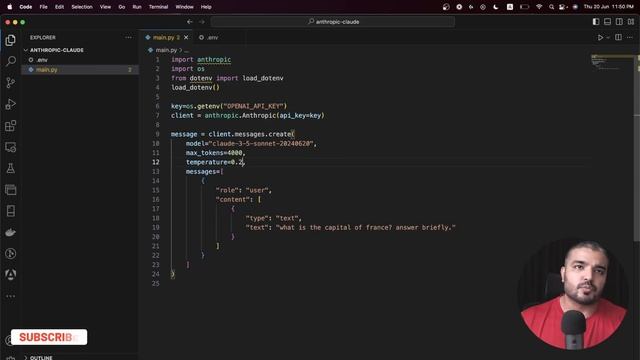Open the Testing flask view
The height and width of the screenshot is (360, 640).
[x=11, y=168]
